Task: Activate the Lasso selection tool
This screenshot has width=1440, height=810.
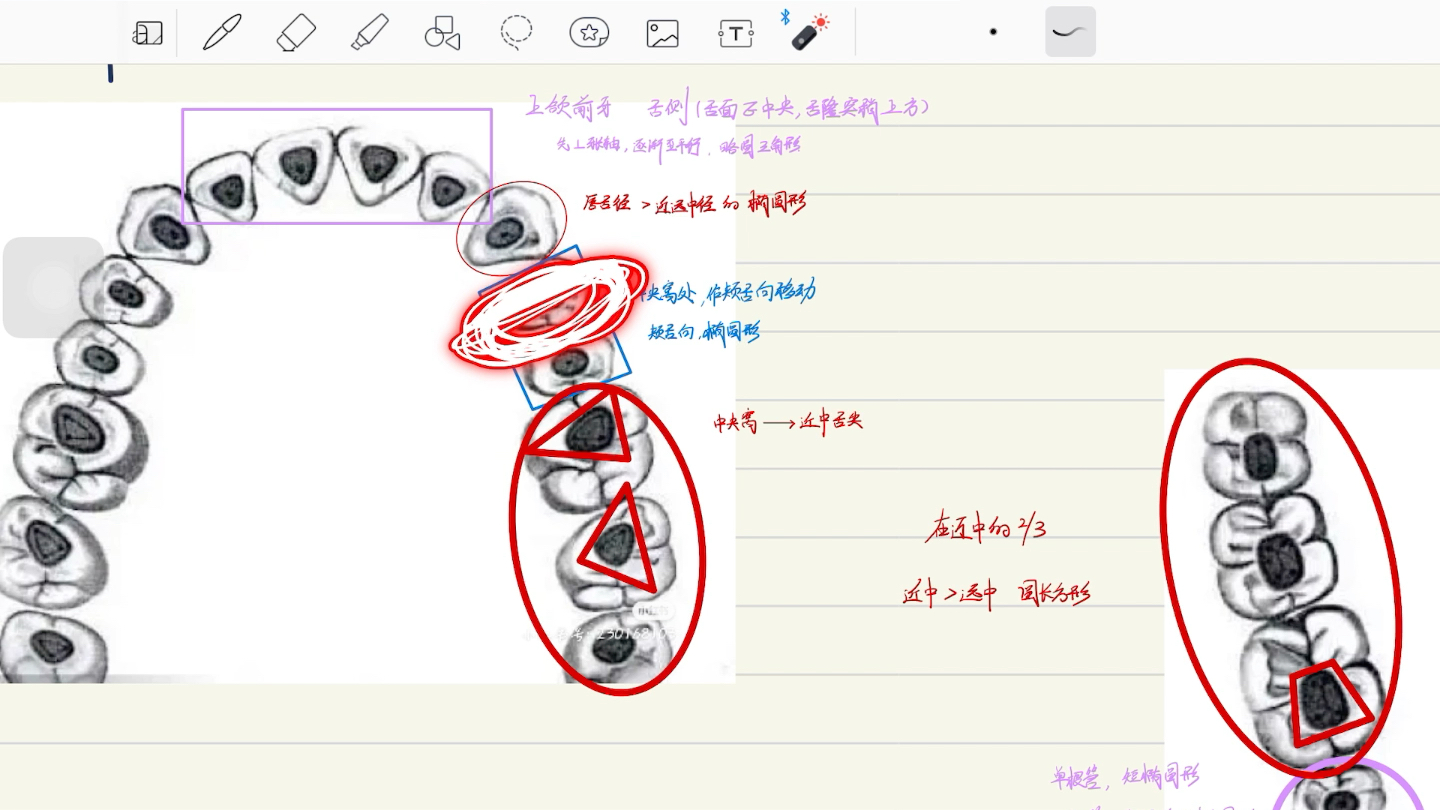Action: pos(516,33)
